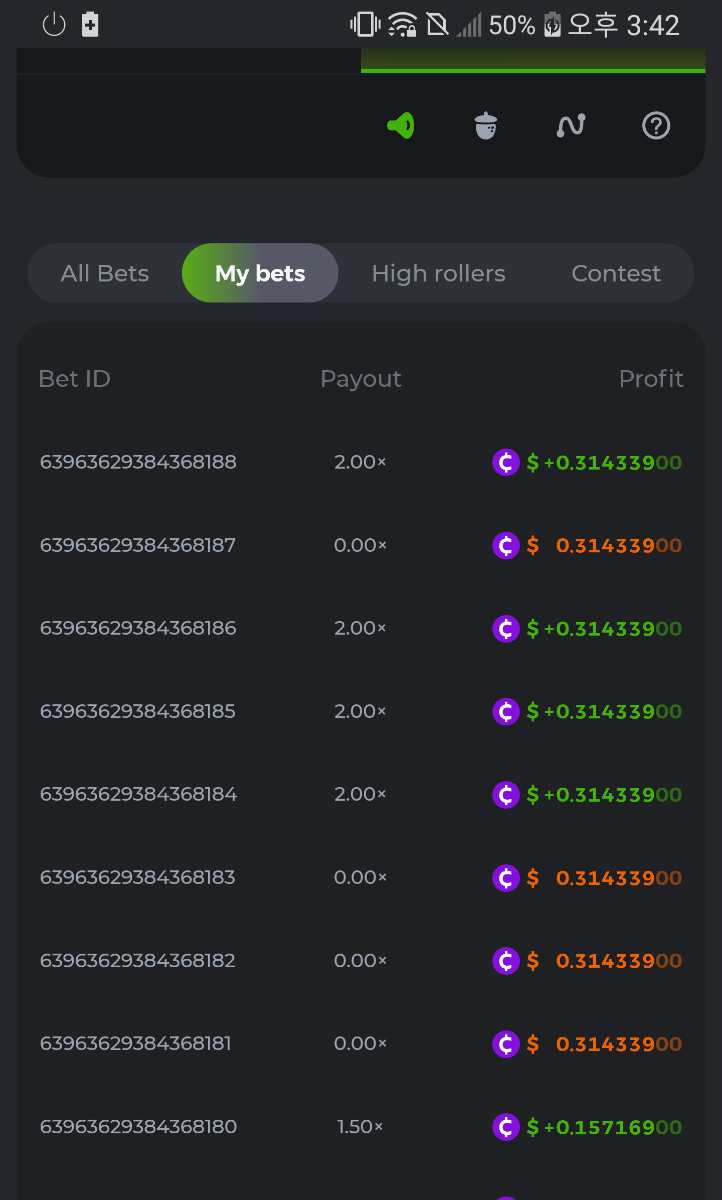Click the Bet ID column header
This screenshot has height=1200, width=722.
pos(74,379)
